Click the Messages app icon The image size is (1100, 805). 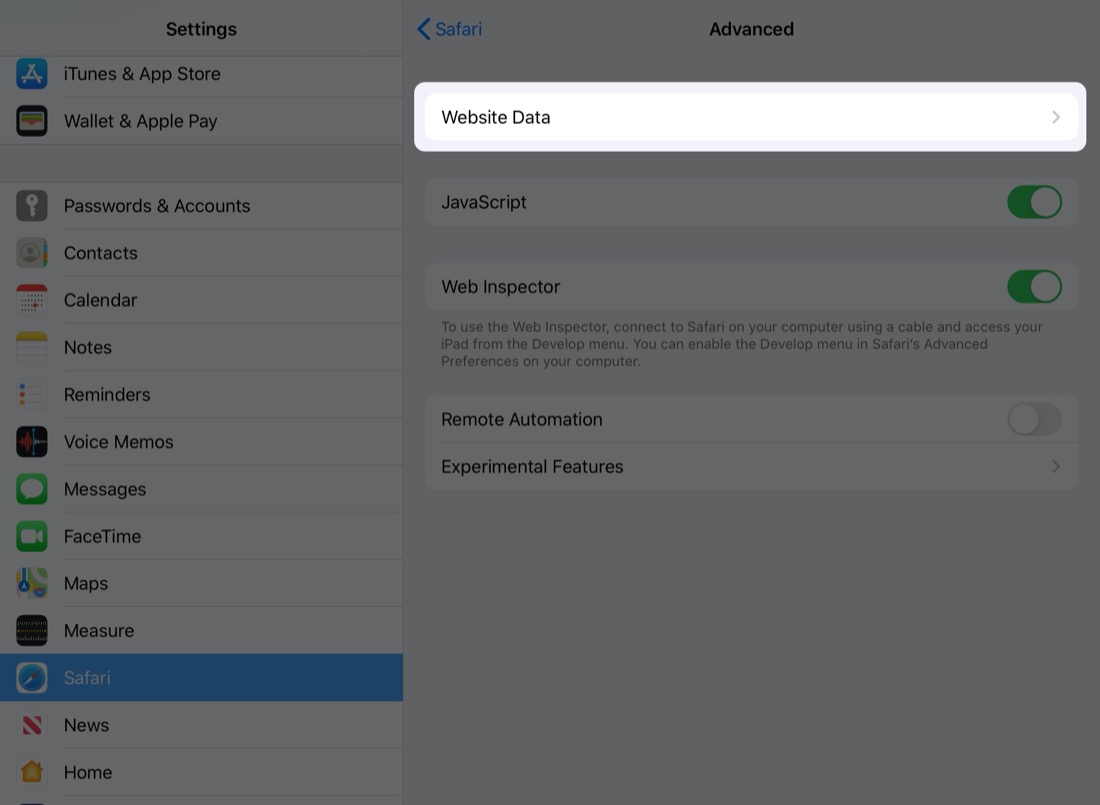[x=31, y=488]
